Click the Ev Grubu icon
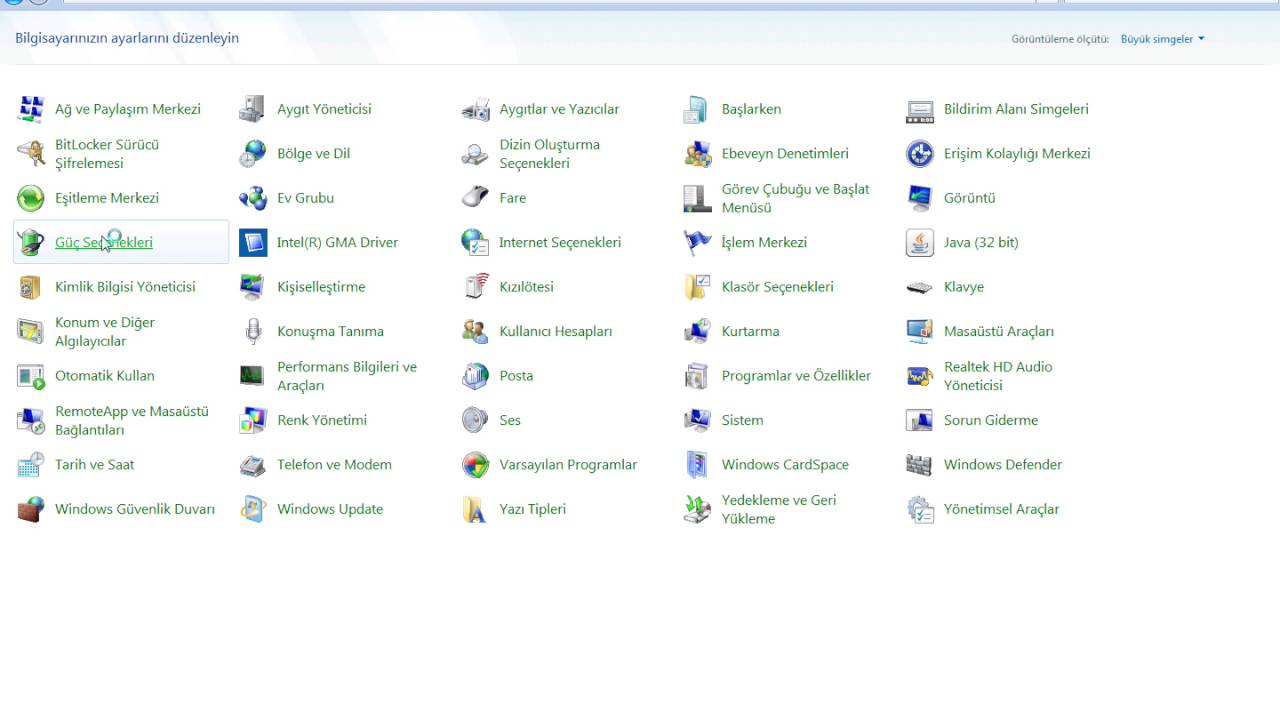Screen dimensions: 1280x720 point(253,198)
